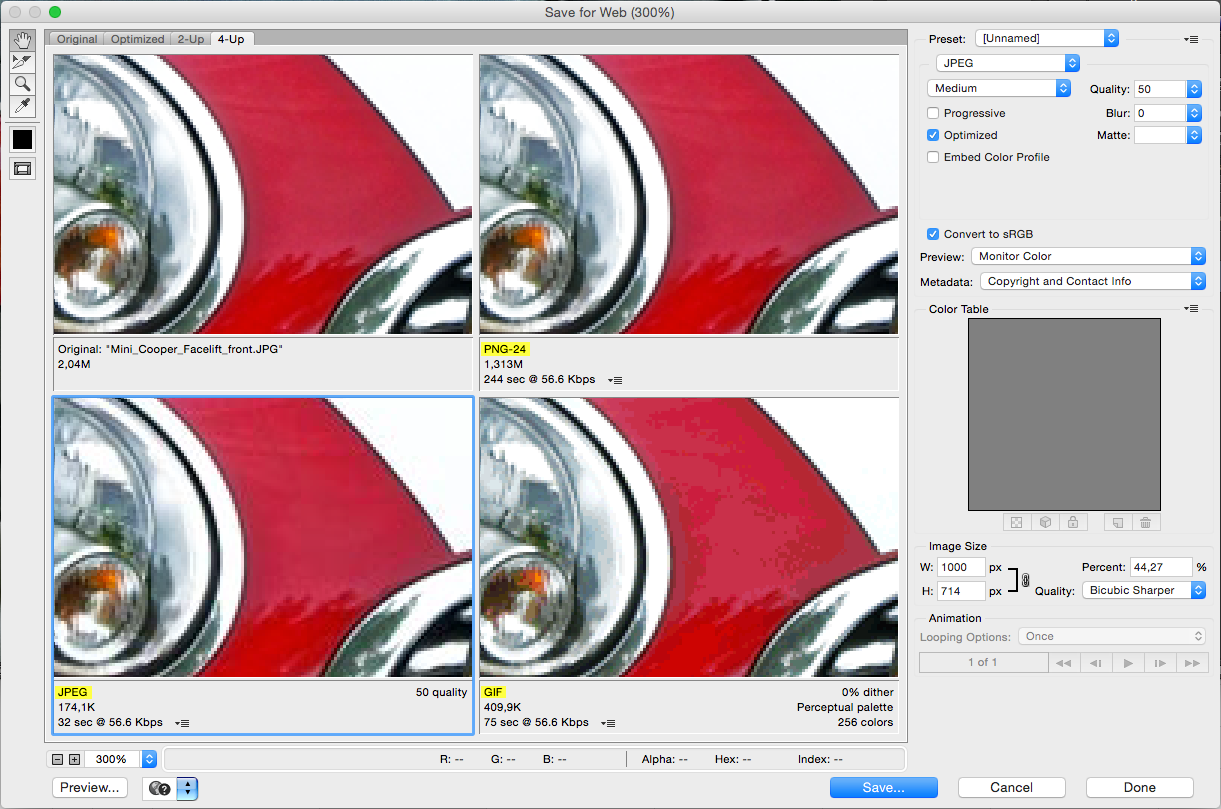Open the Matte color dropdown
The width and height of the screenshot is (1221, 809).
(x=1167, y=135)
